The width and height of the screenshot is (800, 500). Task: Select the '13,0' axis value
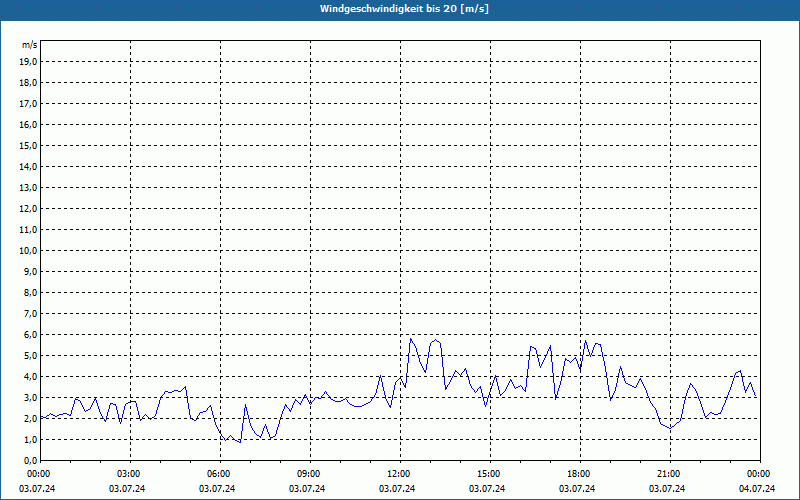[29, 187]
